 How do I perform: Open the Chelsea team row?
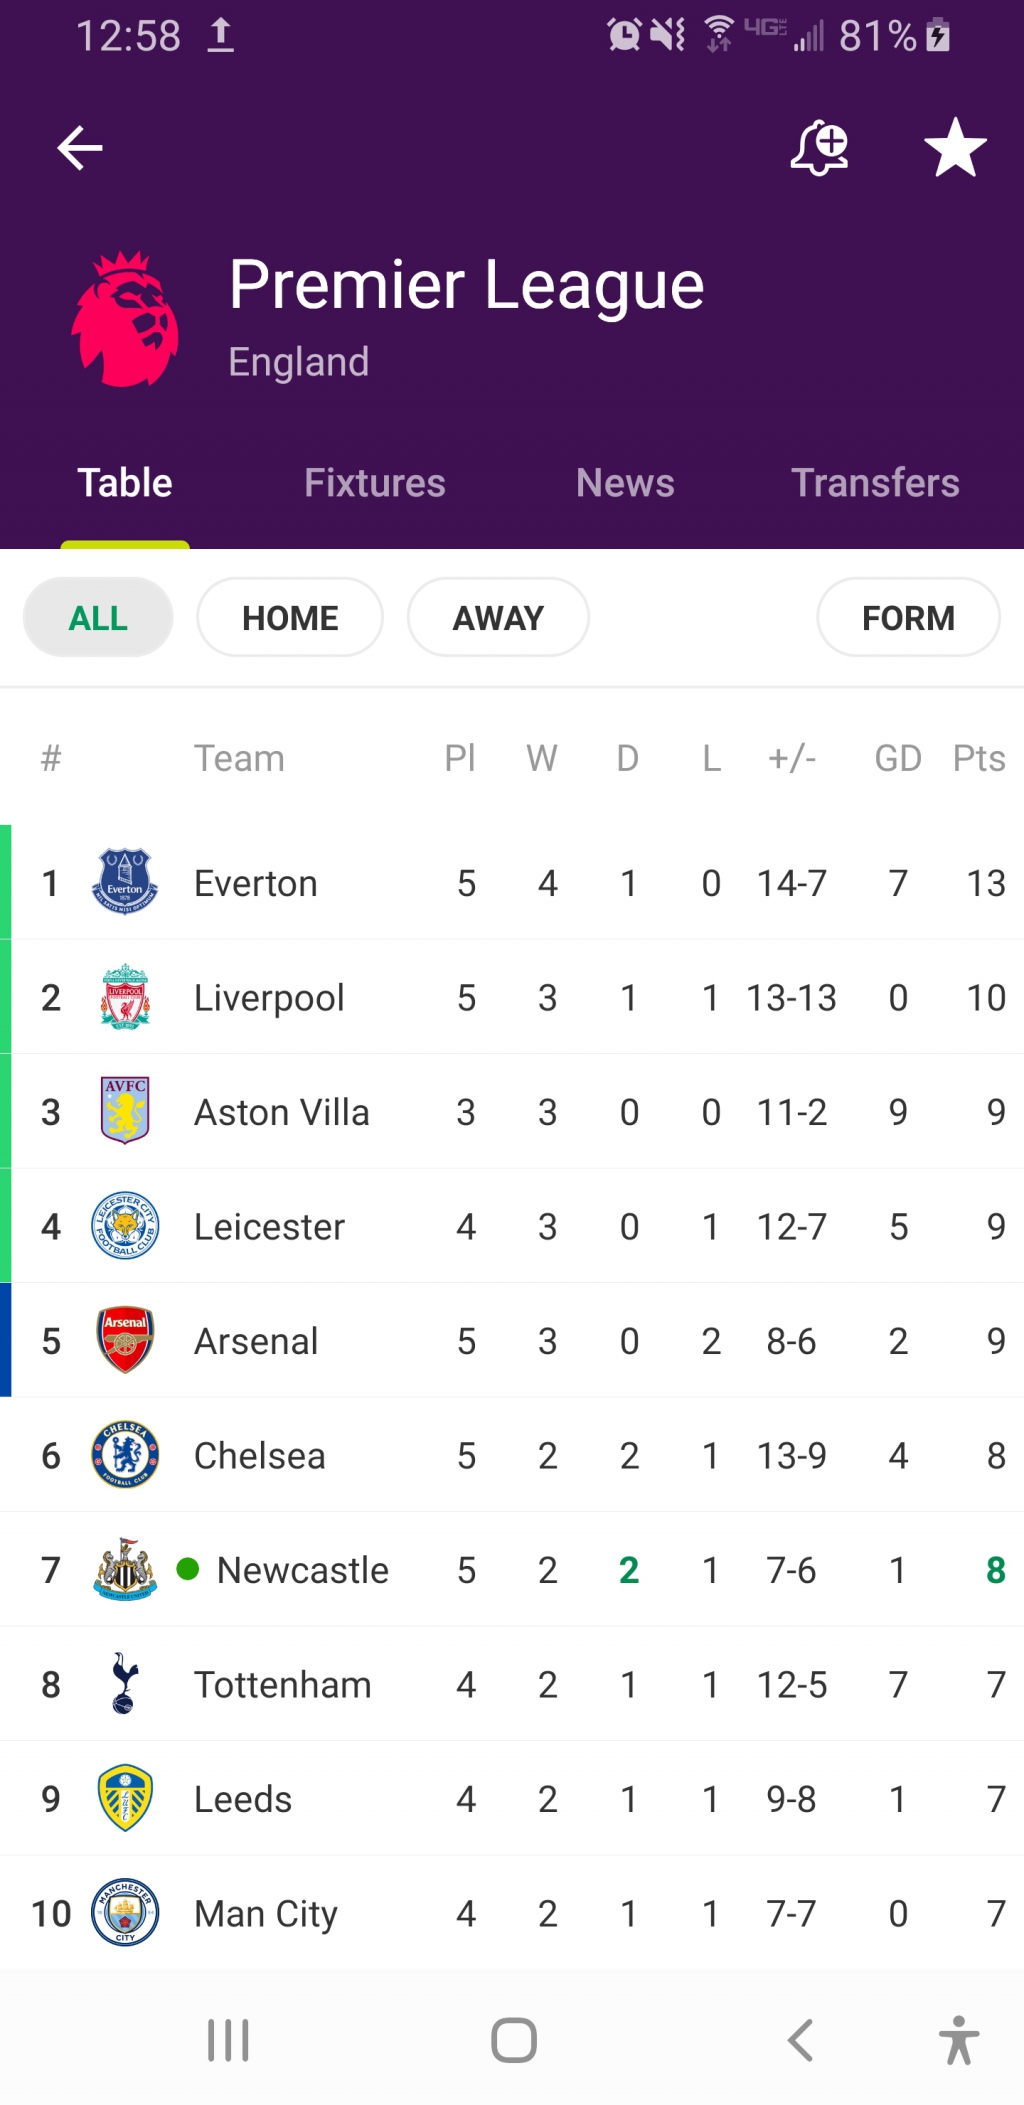pos(512,1455)
